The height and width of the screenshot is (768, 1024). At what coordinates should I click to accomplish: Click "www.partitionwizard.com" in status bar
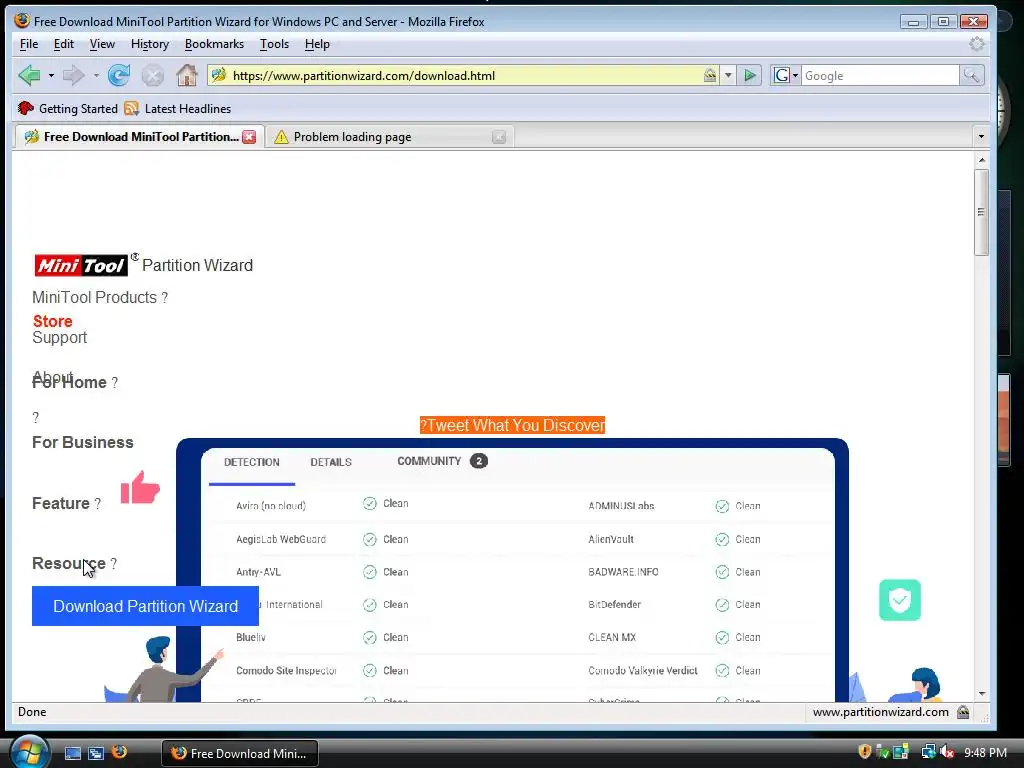click(x=880, y=712)
